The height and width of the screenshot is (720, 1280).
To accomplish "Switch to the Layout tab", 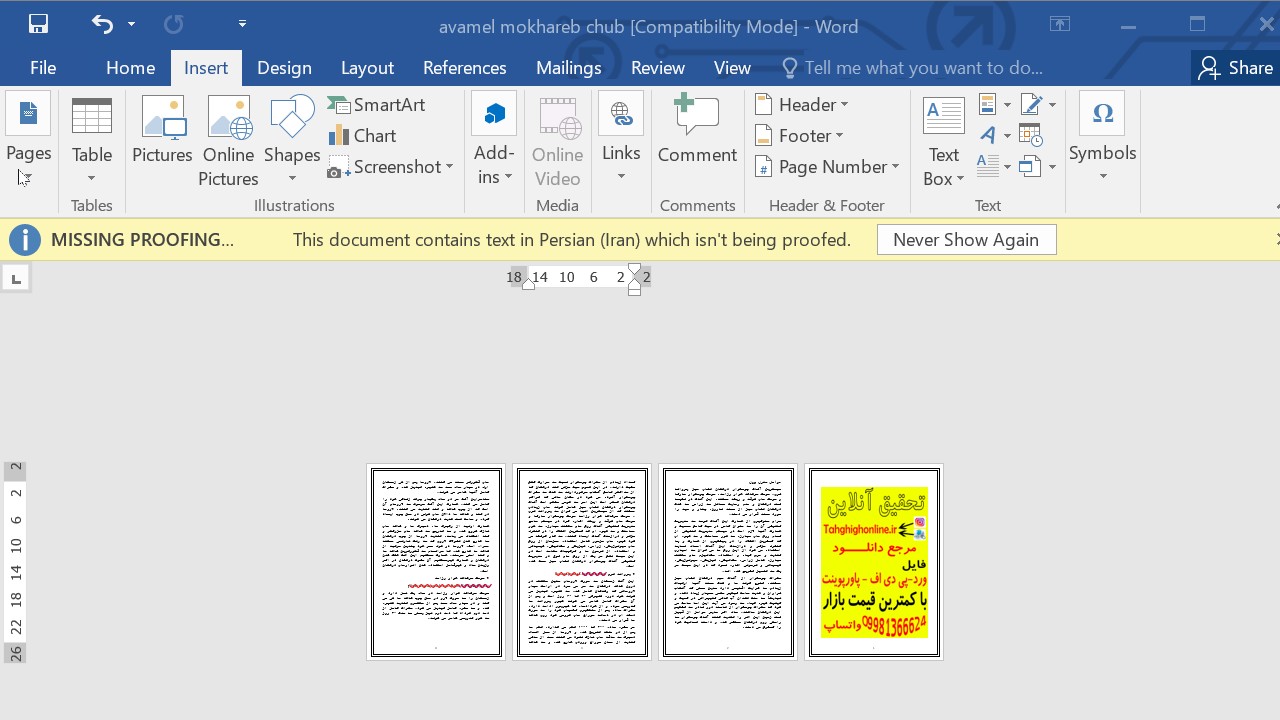I will point(367,68).
